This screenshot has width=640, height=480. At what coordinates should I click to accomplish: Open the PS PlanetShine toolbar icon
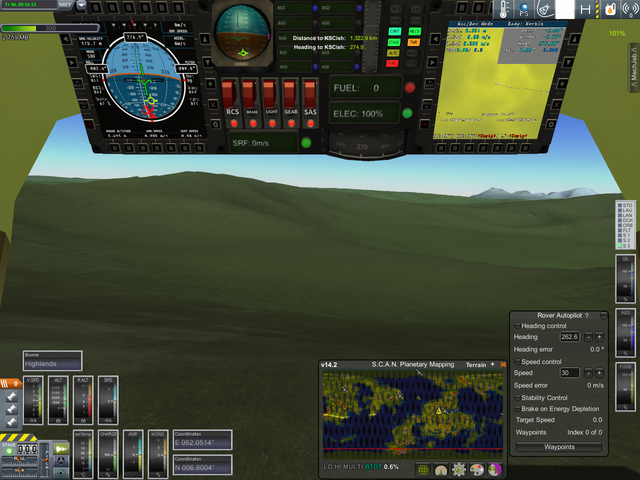point(524,9)
